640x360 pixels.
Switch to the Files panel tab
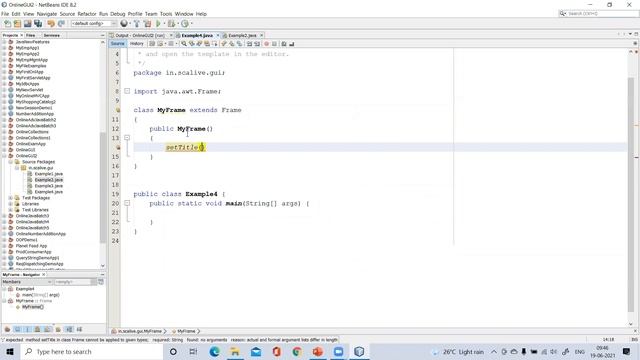[31, 36]
